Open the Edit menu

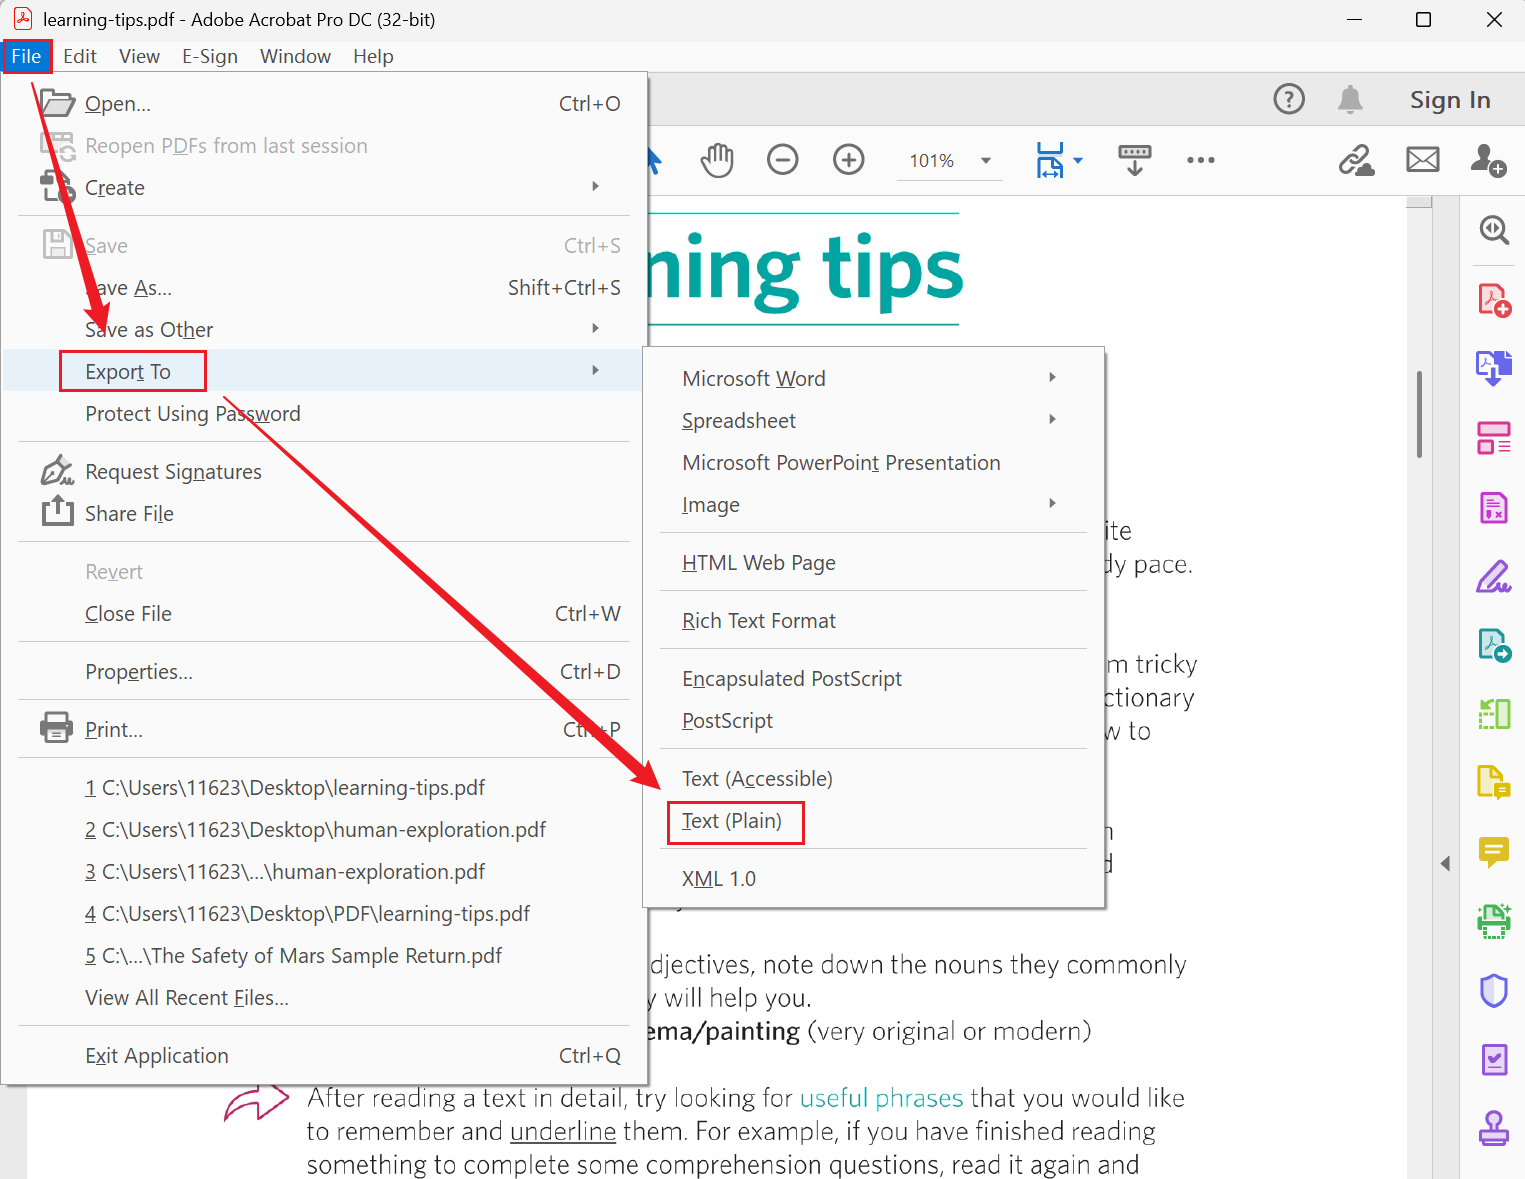click(80, 57)
